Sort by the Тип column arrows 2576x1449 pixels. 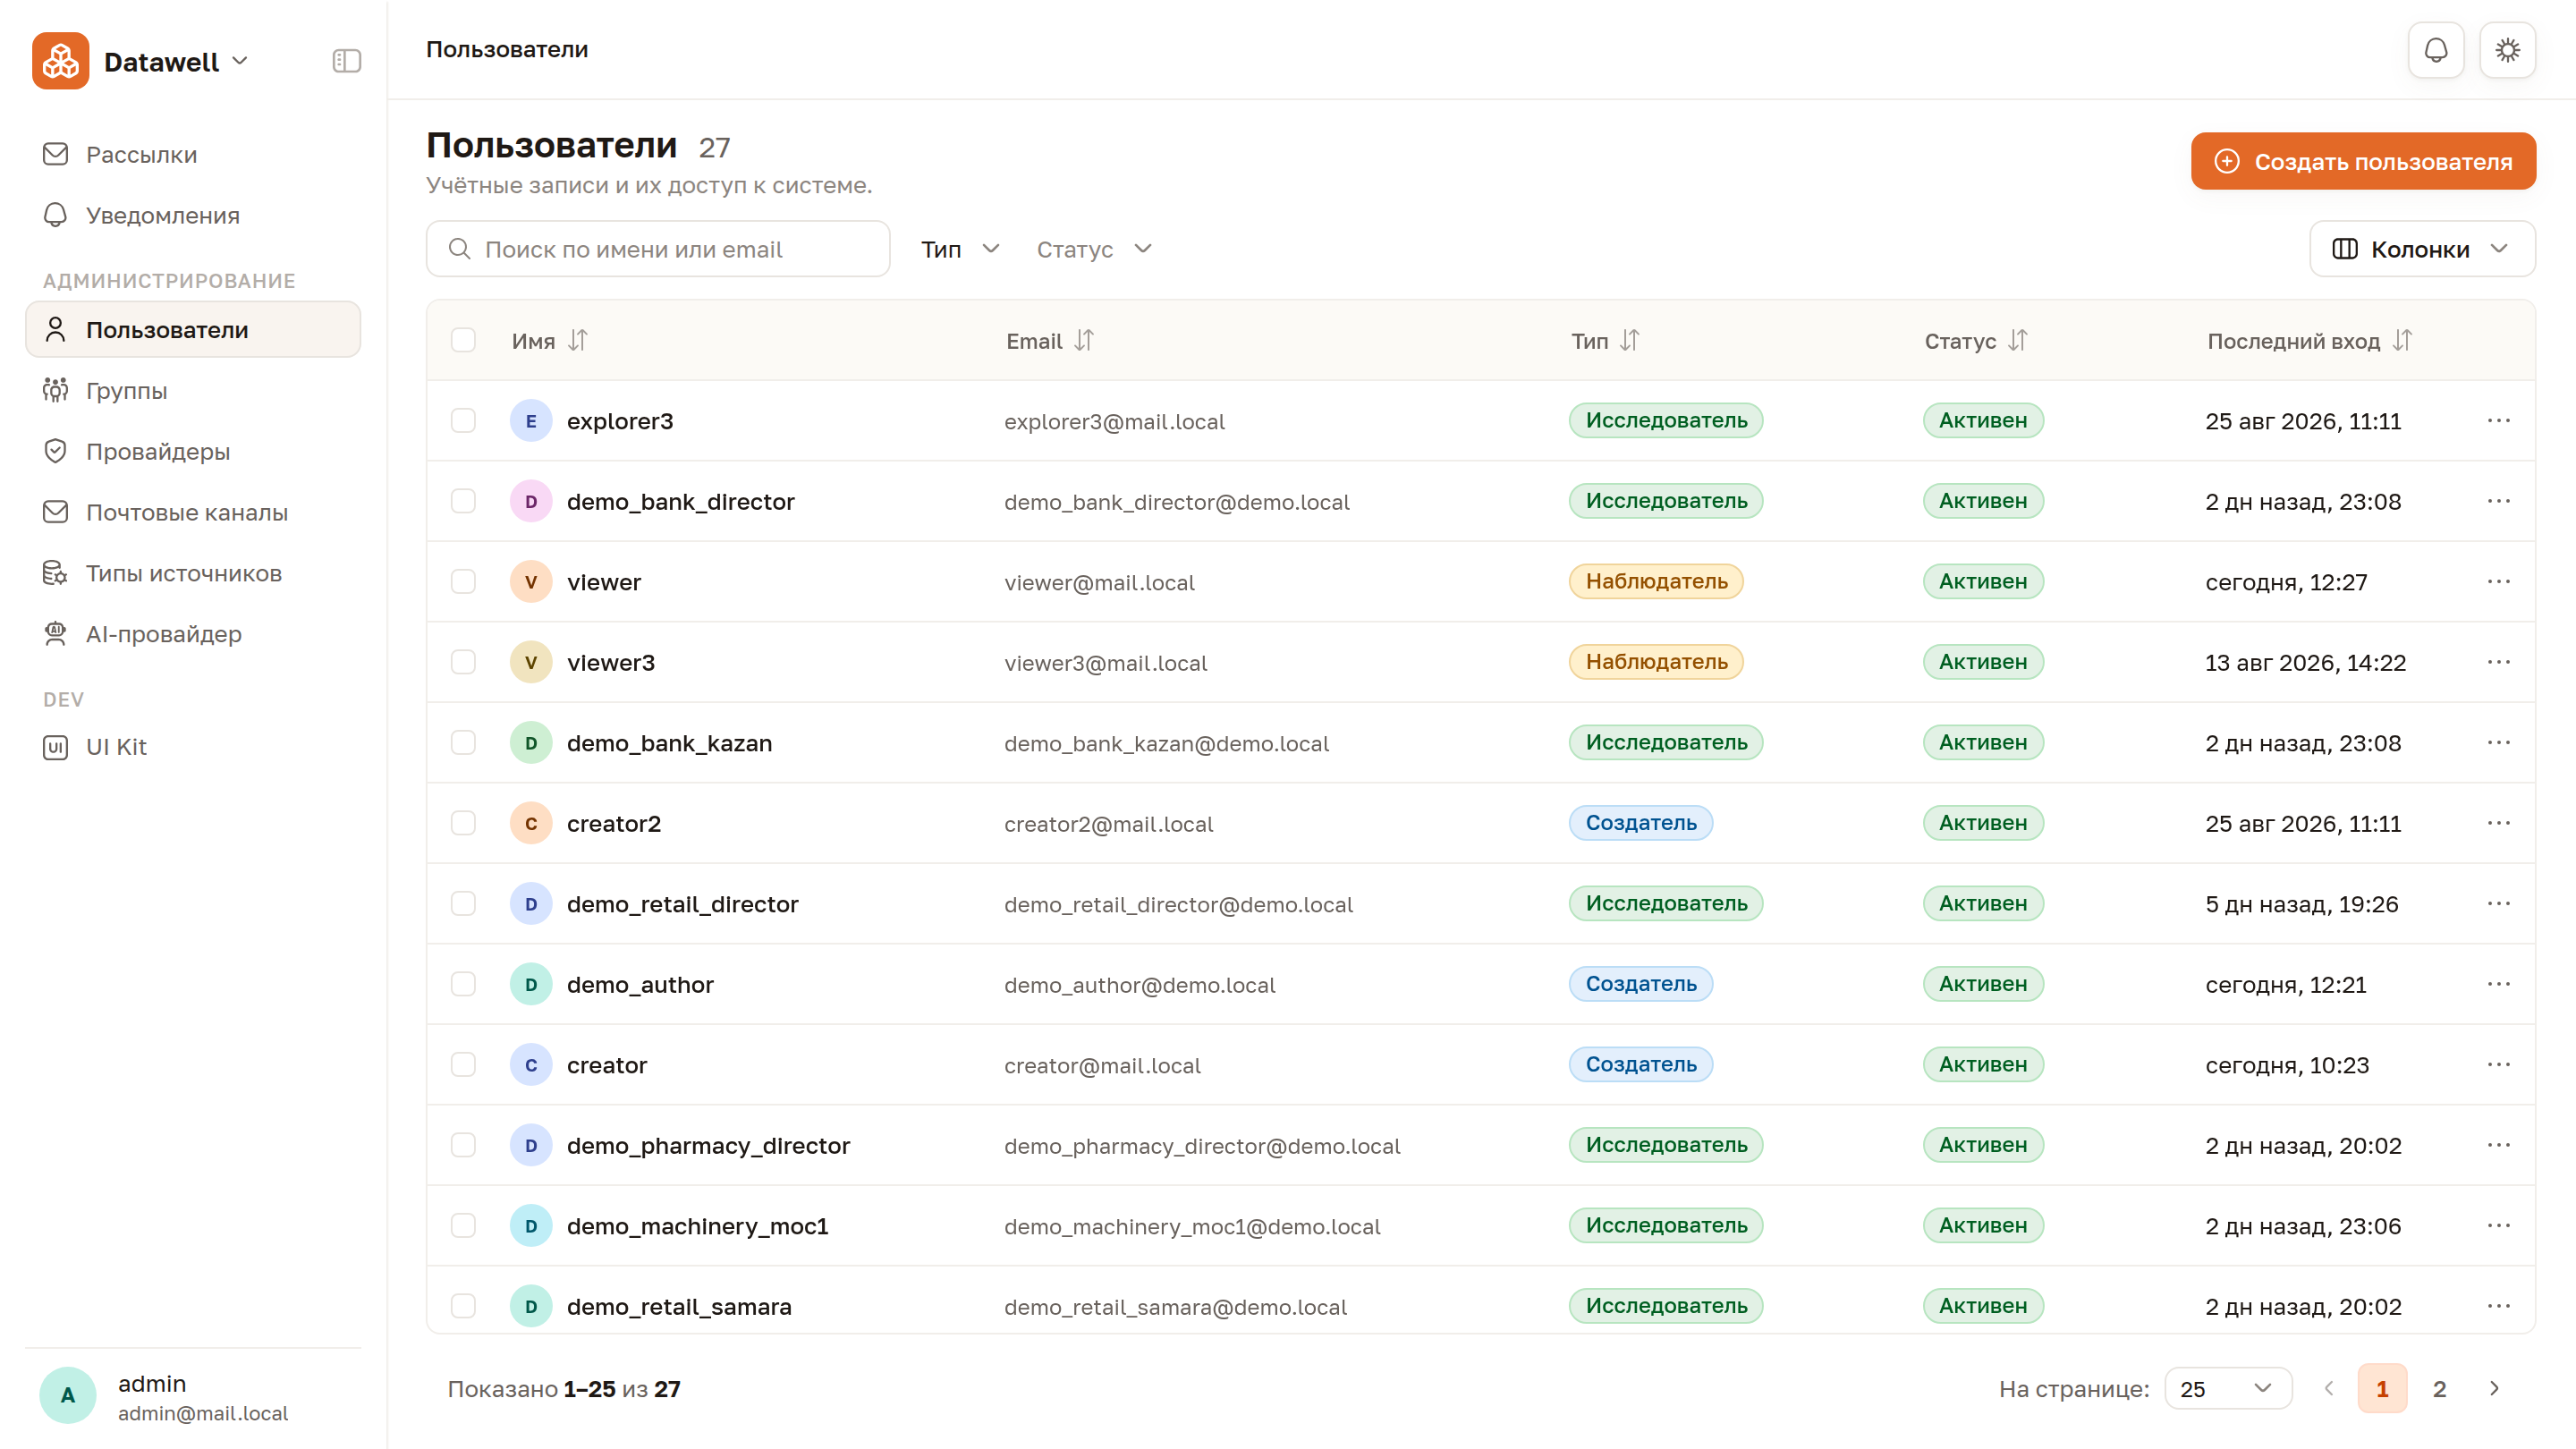1630,341
